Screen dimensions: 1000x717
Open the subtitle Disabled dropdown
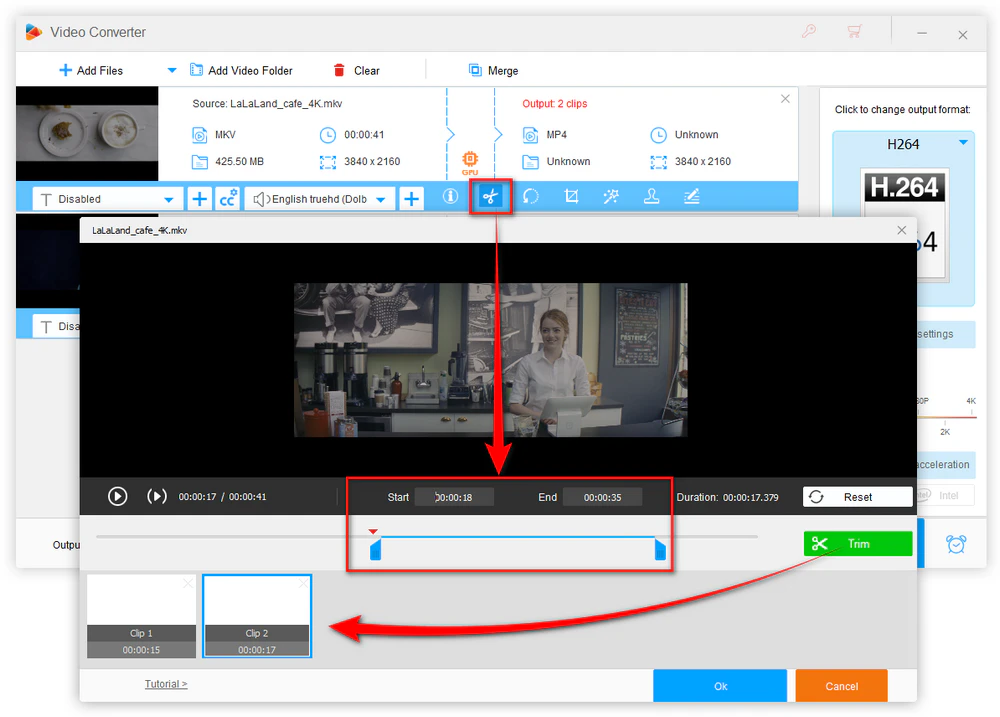(x=108, y=199)
